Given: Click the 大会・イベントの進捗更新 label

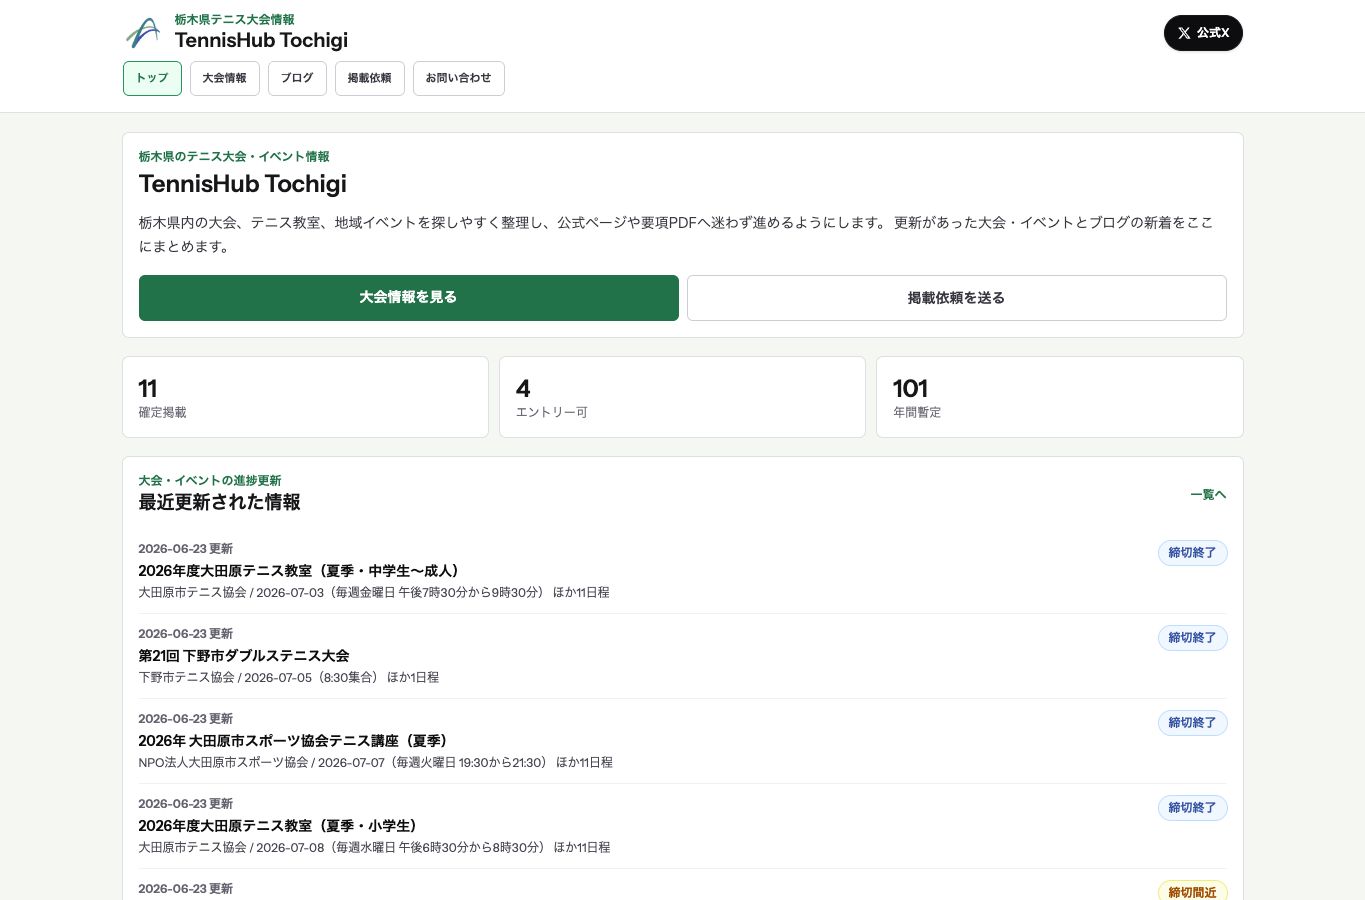Looking at the screenshot, I should coord(210,480).
